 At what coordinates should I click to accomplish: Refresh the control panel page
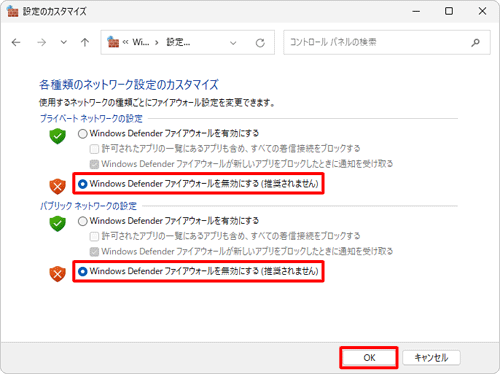260,43
